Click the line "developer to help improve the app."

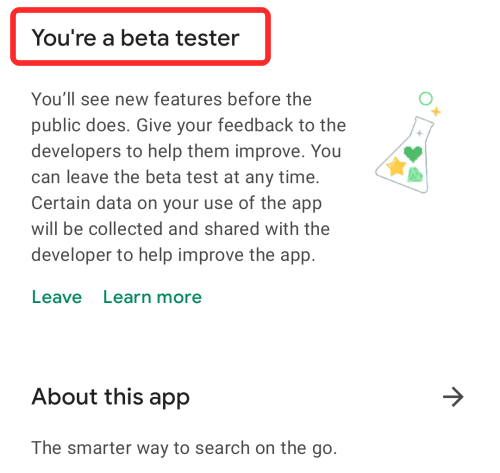173,255
